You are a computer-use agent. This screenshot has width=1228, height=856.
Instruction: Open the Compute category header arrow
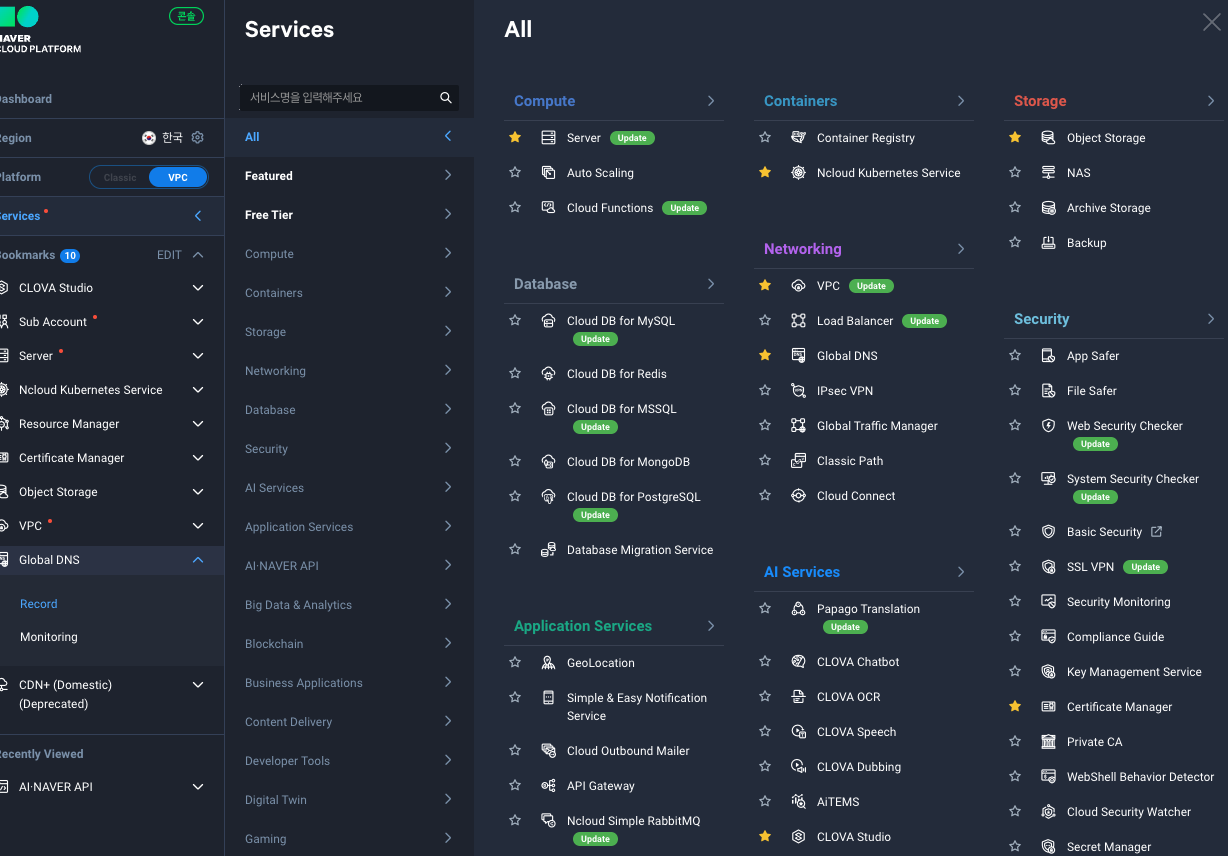click(711, 101)
